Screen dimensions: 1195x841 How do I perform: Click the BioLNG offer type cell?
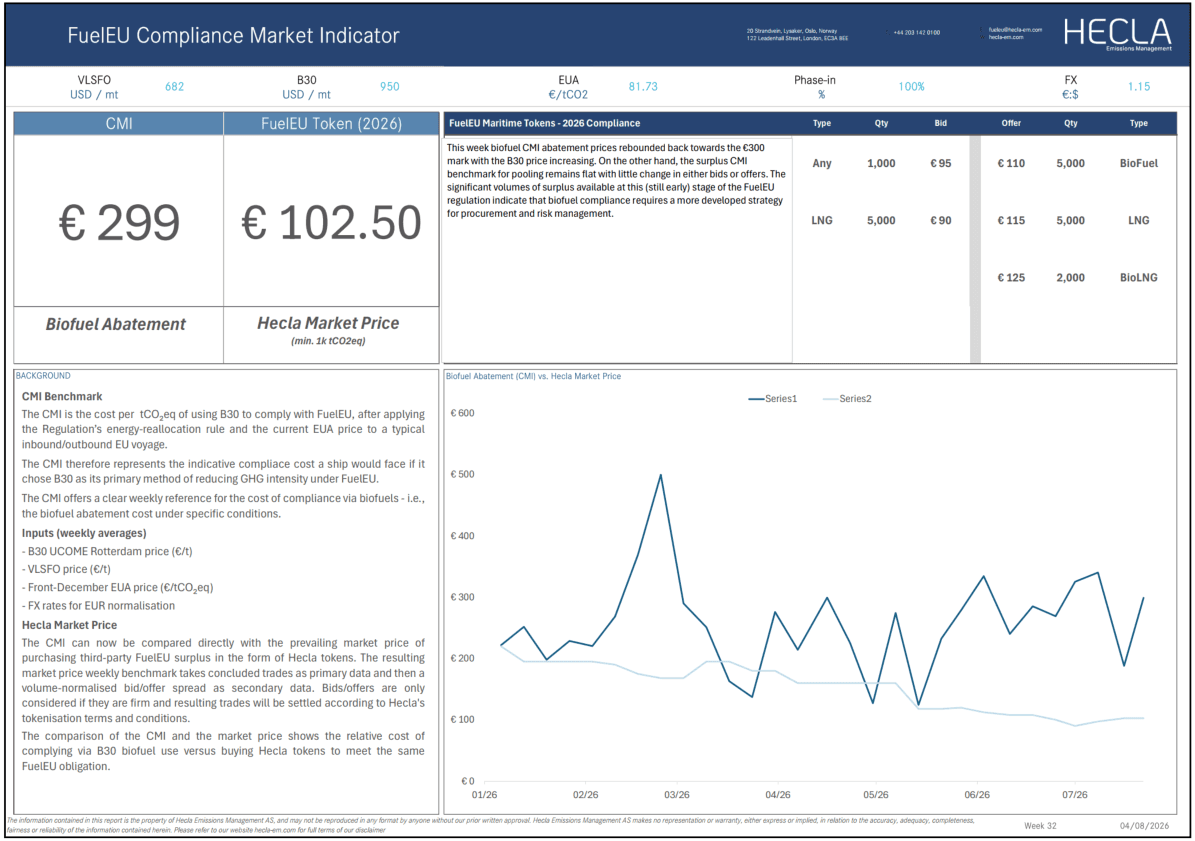pos(1139,277)
